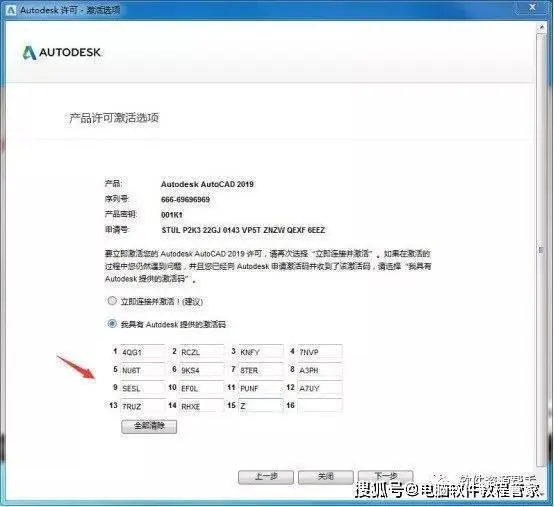Screen dimensions: 554x507
Task: Click the 申请号 label
Action: (x=117, y=230)
